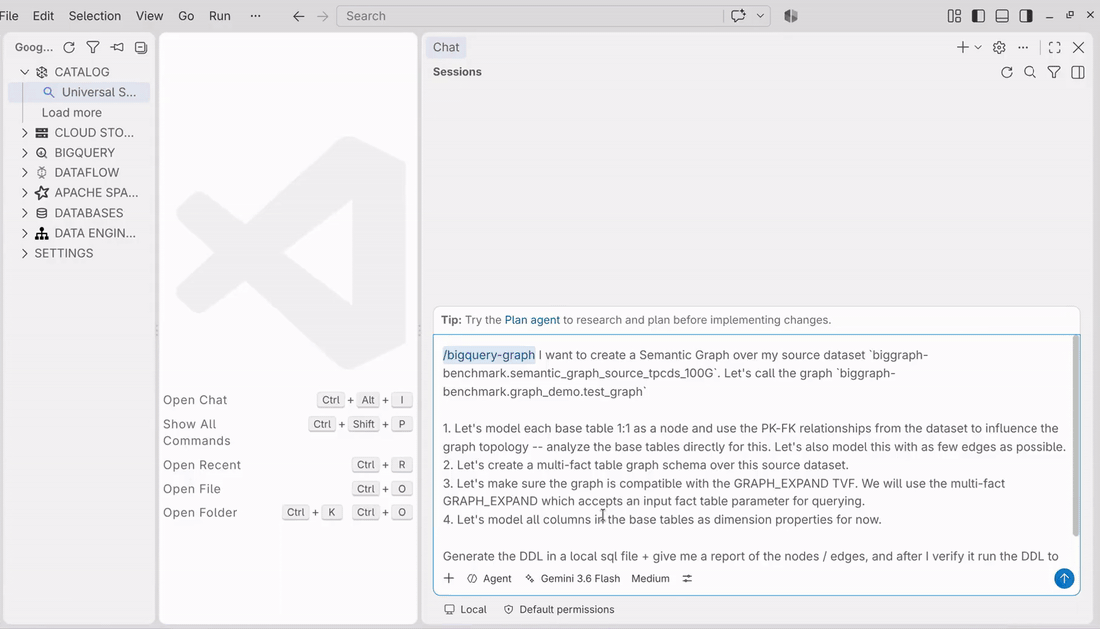1100x629 pixels.
Task: Open chat panel more actions menu
Action: (x=1023, y=47)
